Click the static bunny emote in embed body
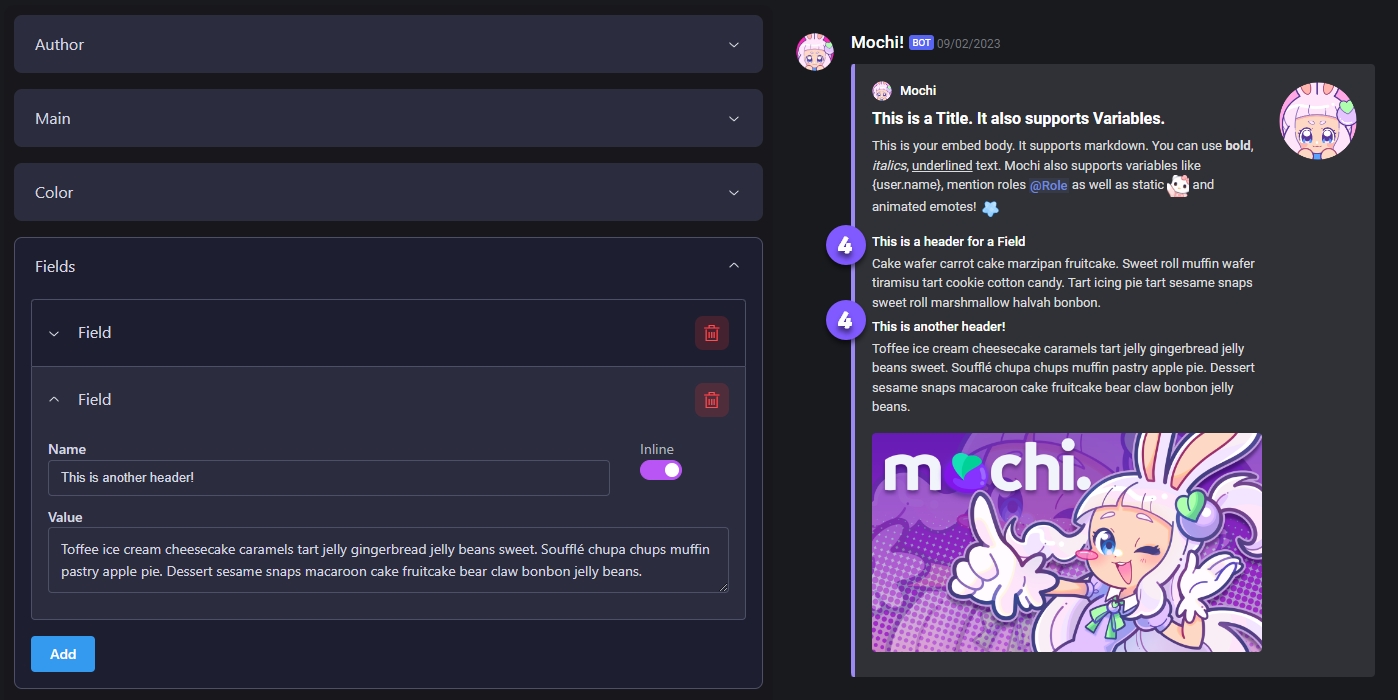This screenshot has height=700, width=1398. [1179, 185]
